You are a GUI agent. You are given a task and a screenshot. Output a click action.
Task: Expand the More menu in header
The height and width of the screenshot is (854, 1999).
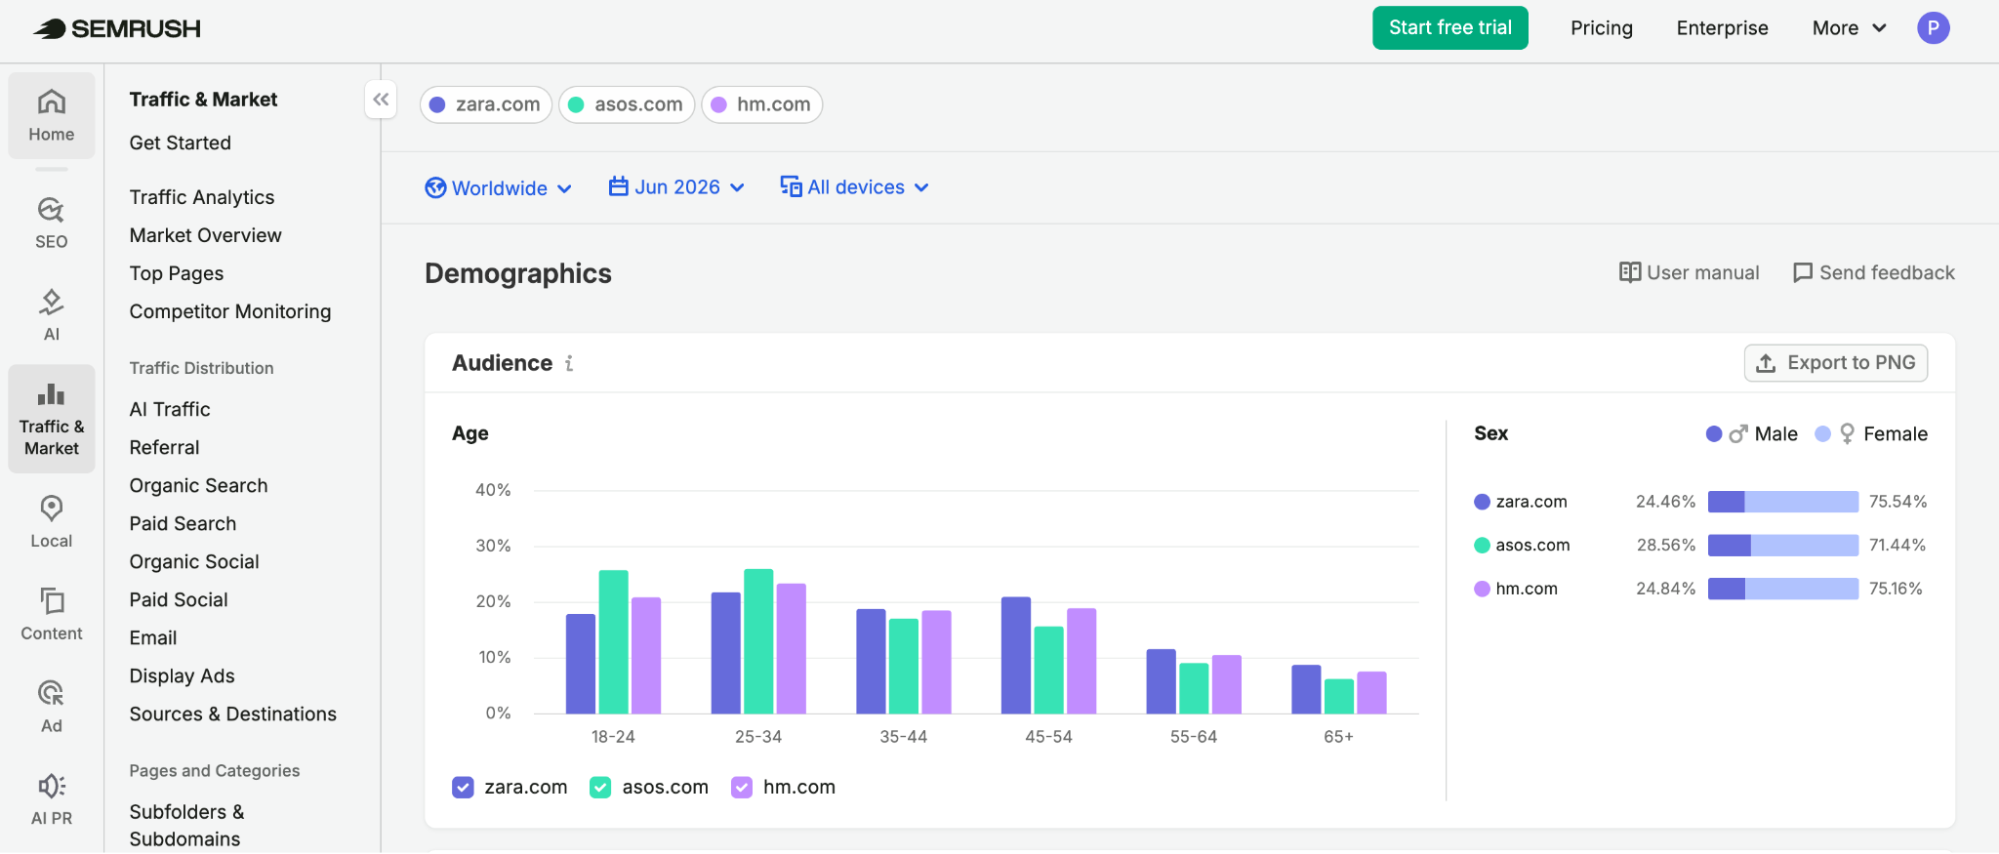tap(1849, 28)
